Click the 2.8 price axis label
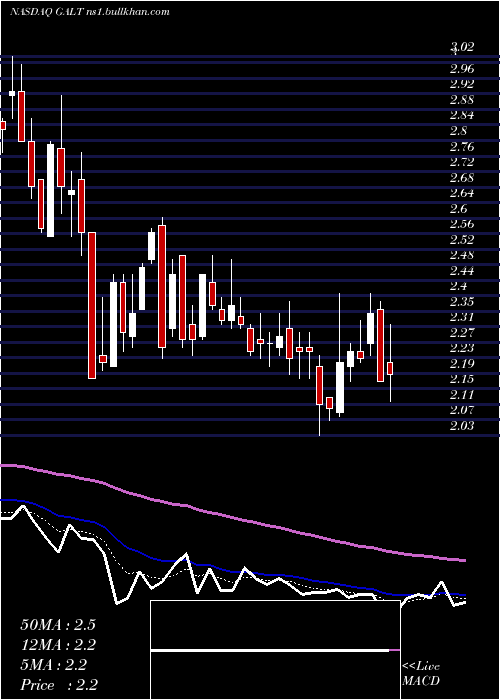500x700 pixels. pos(459,131)
